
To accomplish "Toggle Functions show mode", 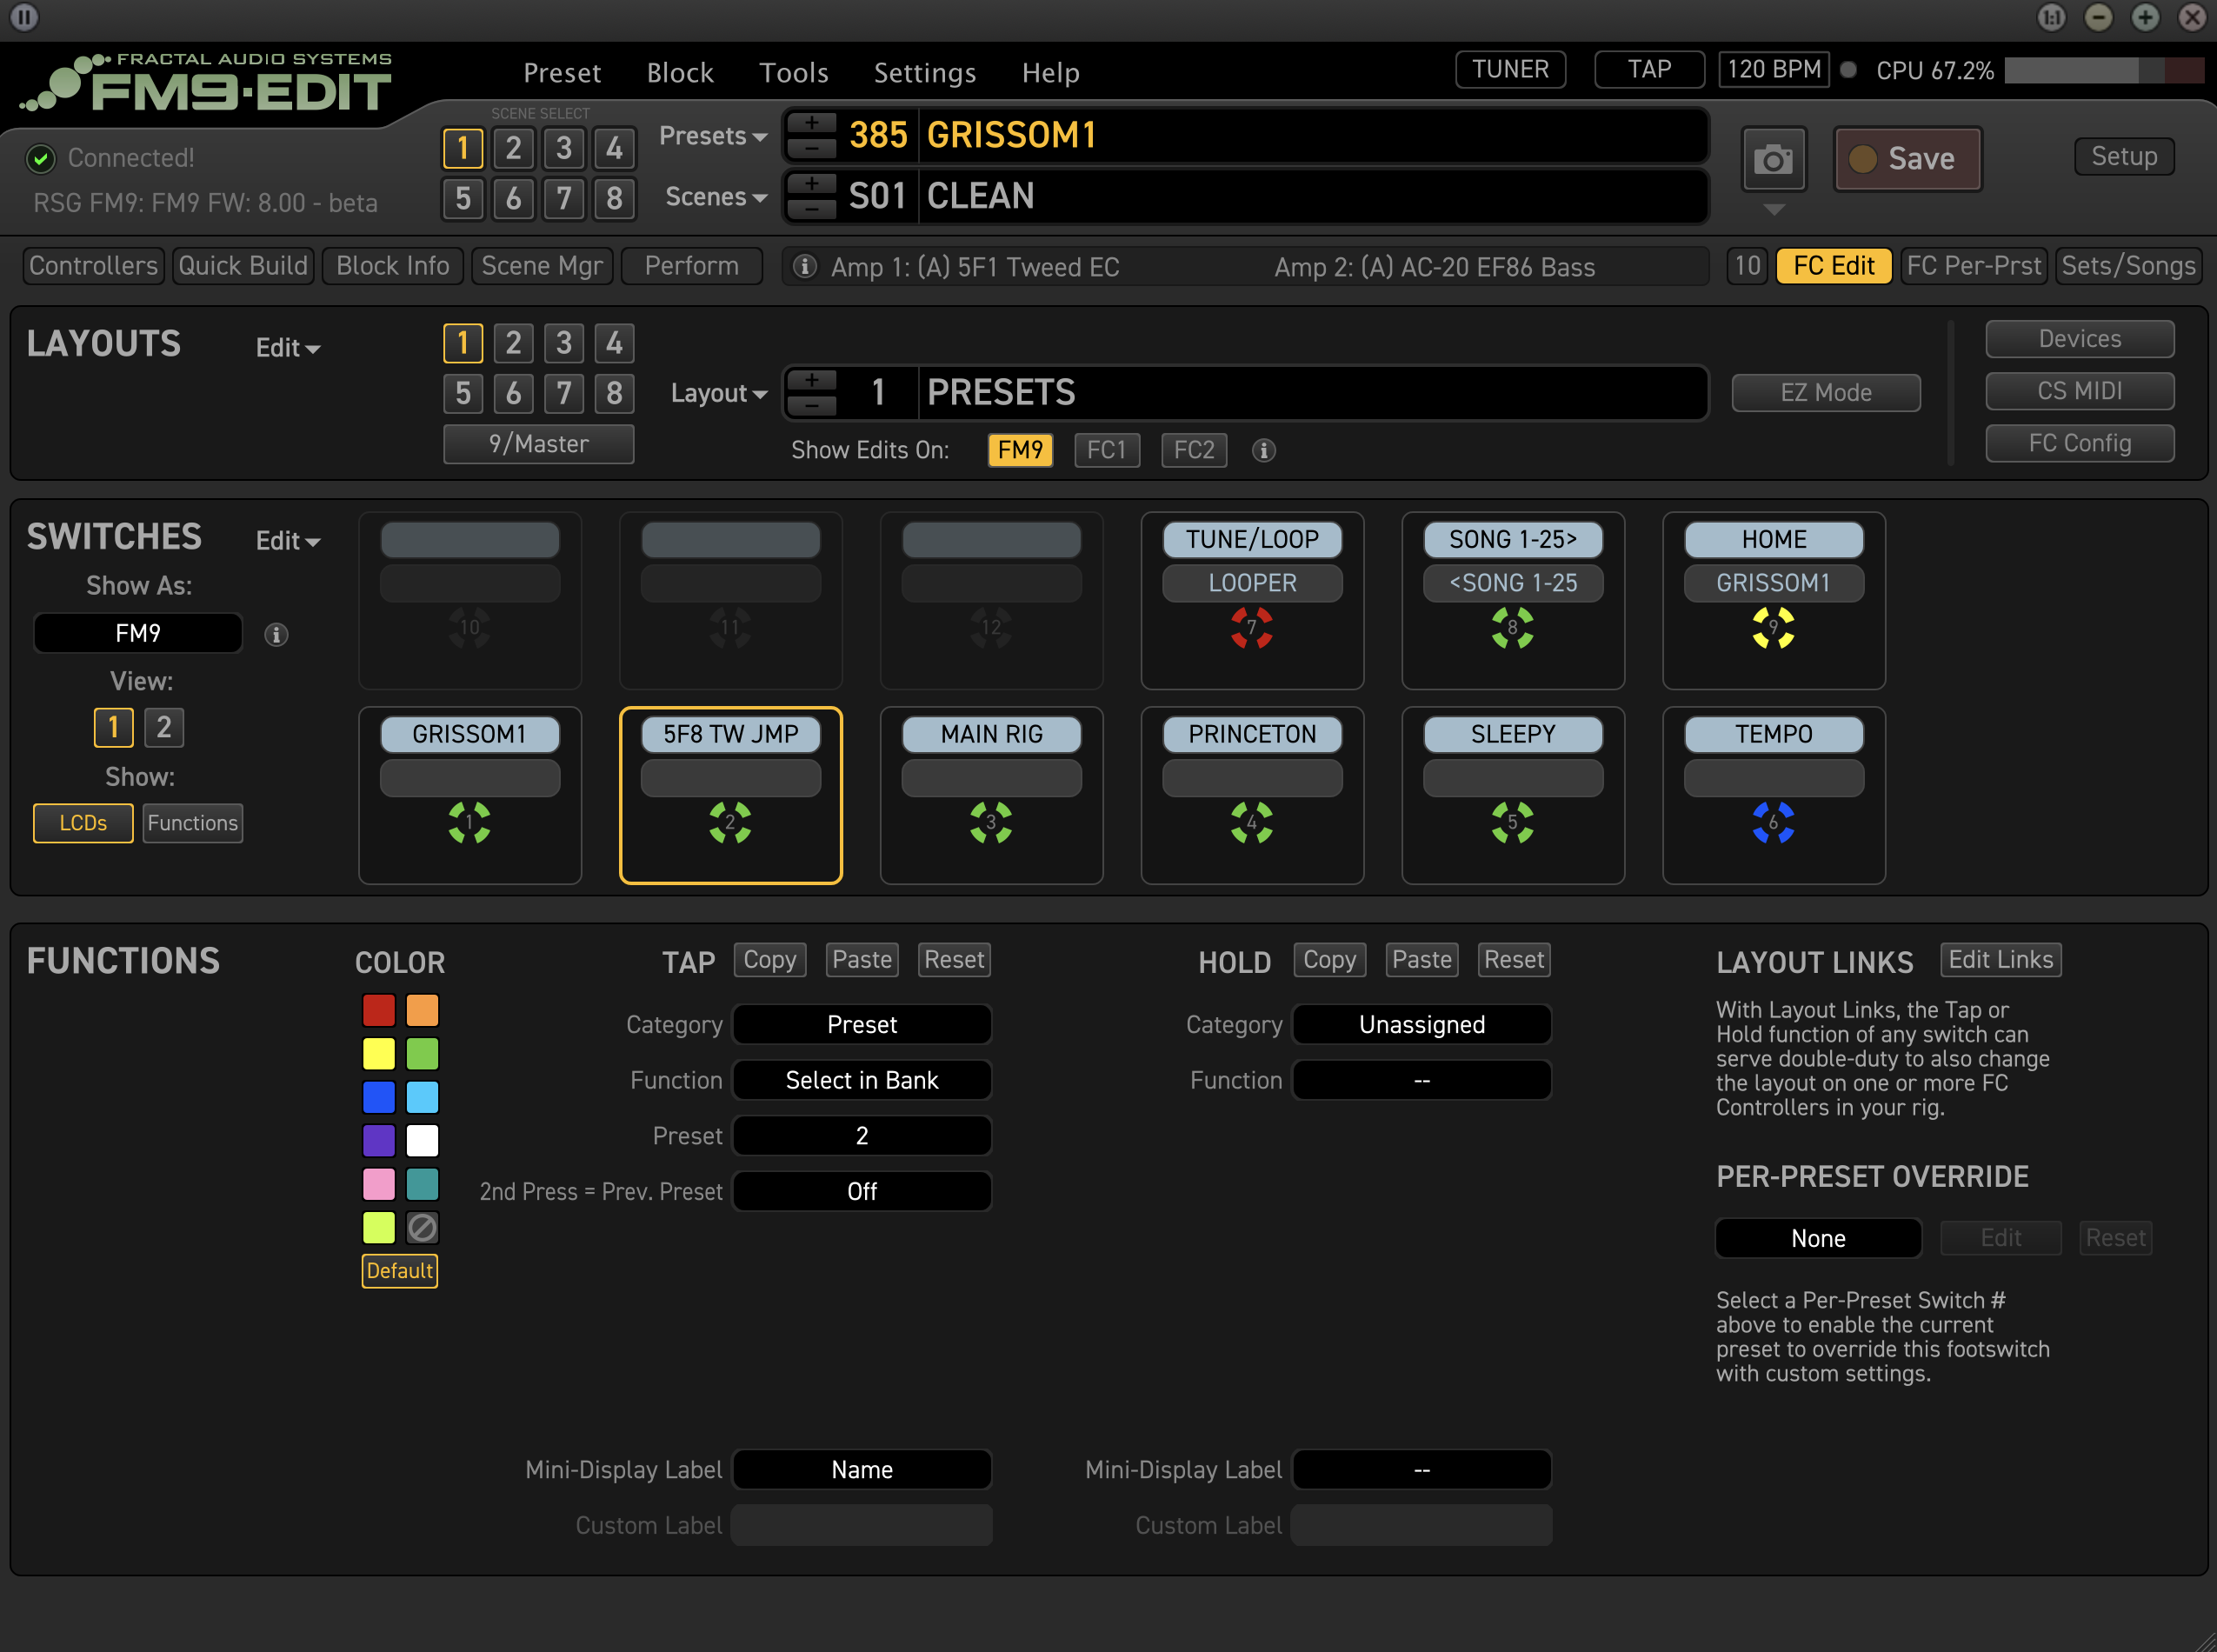I will pos(192,823).
